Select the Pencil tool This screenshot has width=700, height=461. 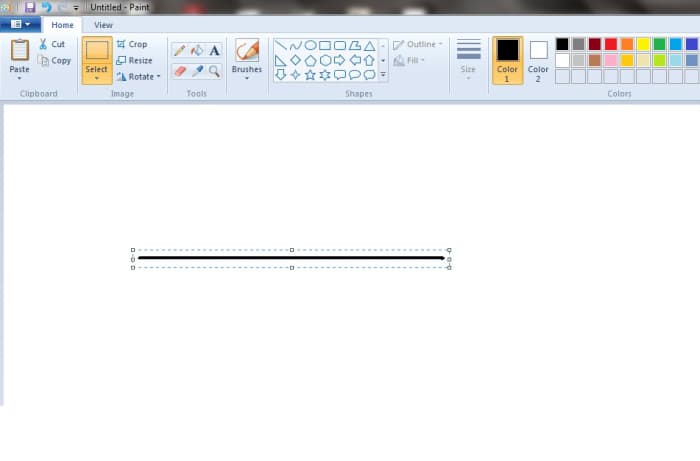pyautogui.click(x=179, y=51)
